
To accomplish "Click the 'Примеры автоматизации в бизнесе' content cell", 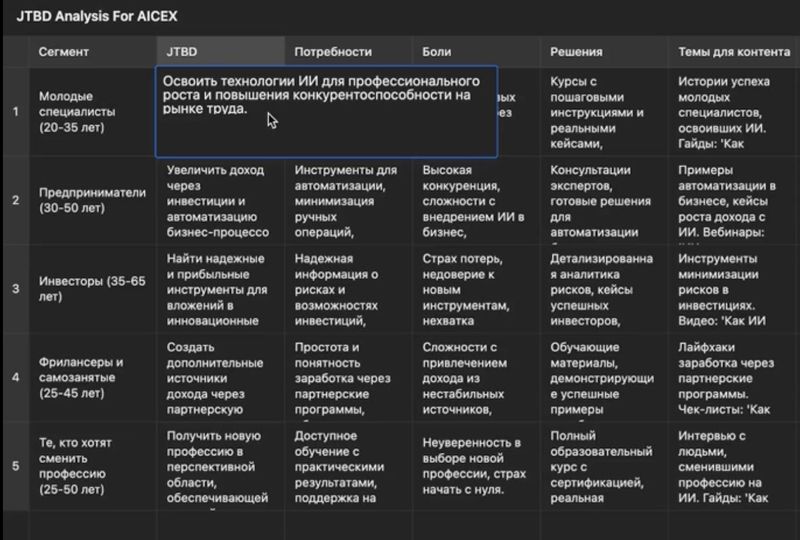I will pos(734,200).
